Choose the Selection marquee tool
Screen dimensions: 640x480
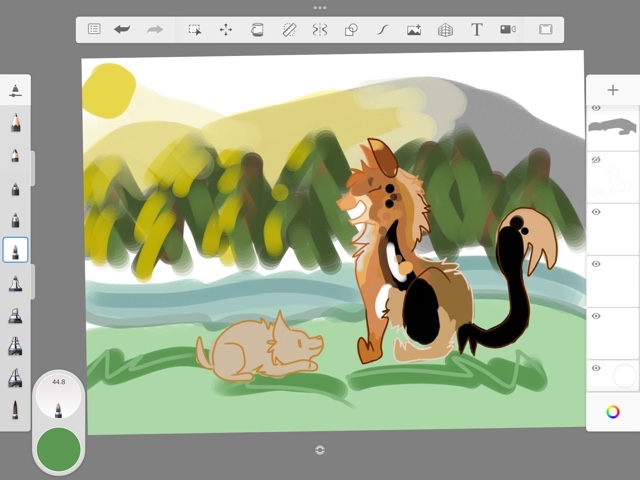(x=195, y=30)
